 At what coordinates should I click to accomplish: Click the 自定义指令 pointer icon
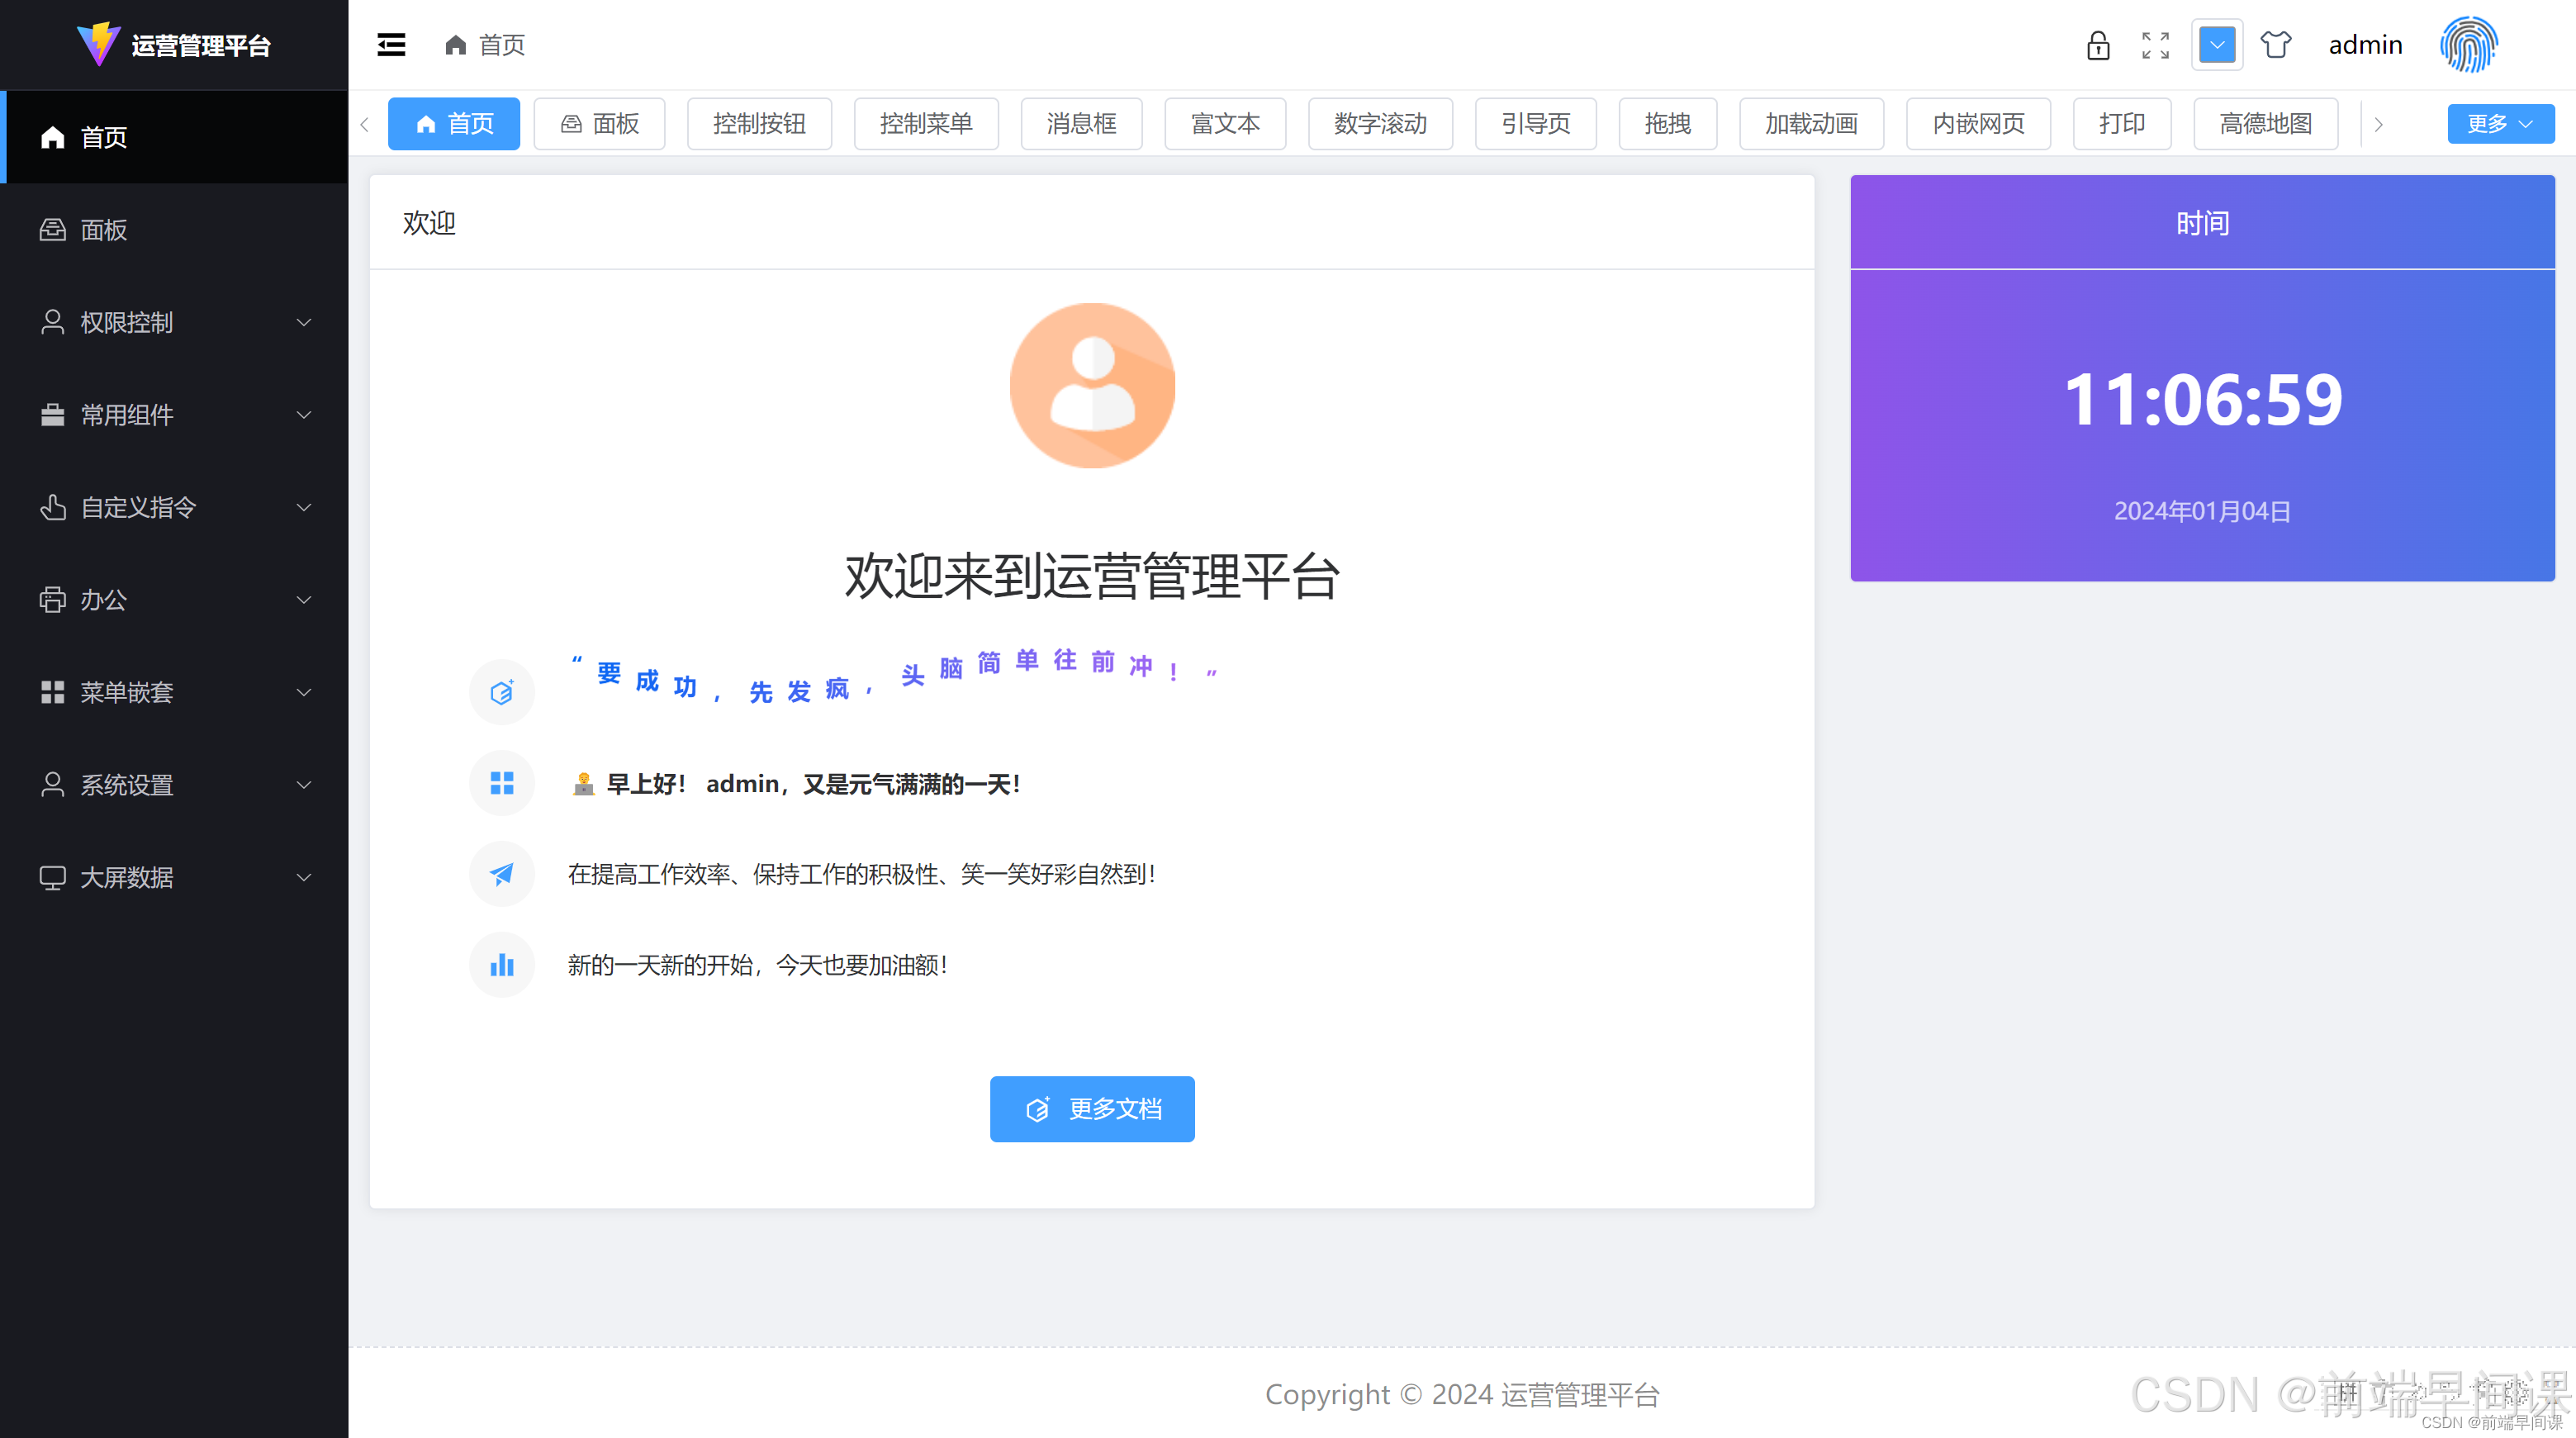[x=52, y=507]
